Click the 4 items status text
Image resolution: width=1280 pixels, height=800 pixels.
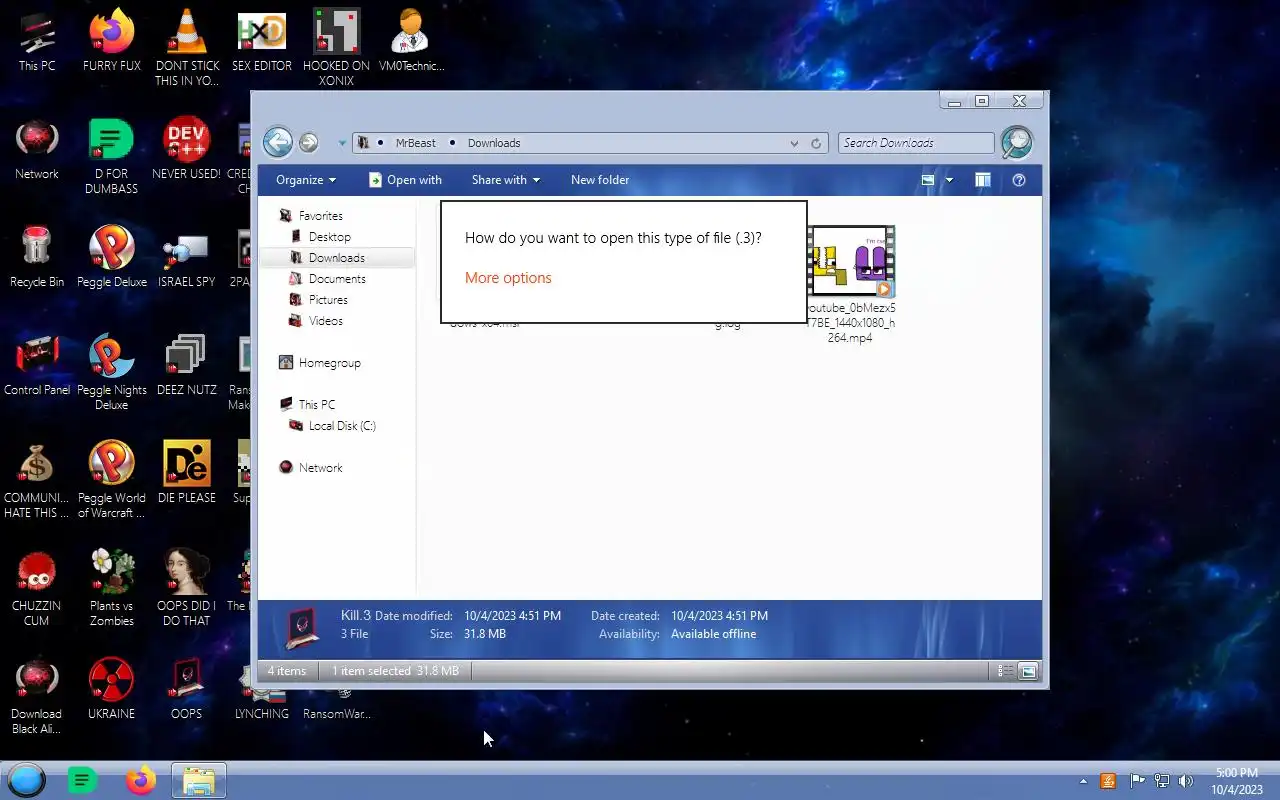[287, 671]
